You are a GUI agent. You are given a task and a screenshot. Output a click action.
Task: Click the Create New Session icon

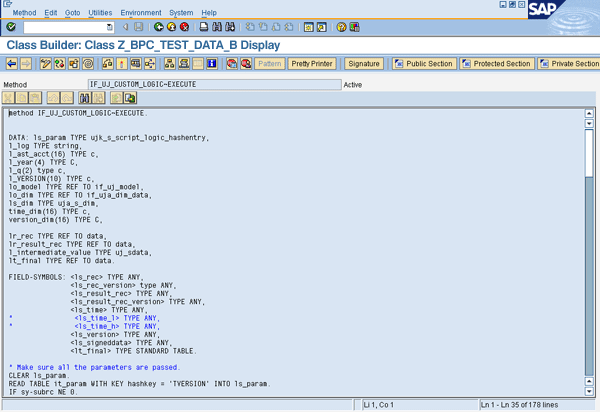pos(308,27)
